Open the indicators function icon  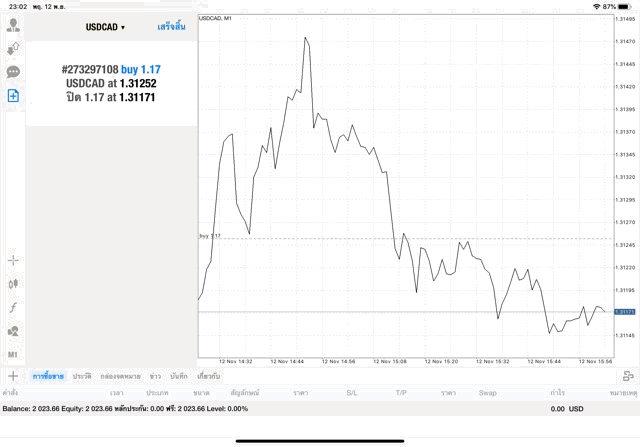(13, 307)
